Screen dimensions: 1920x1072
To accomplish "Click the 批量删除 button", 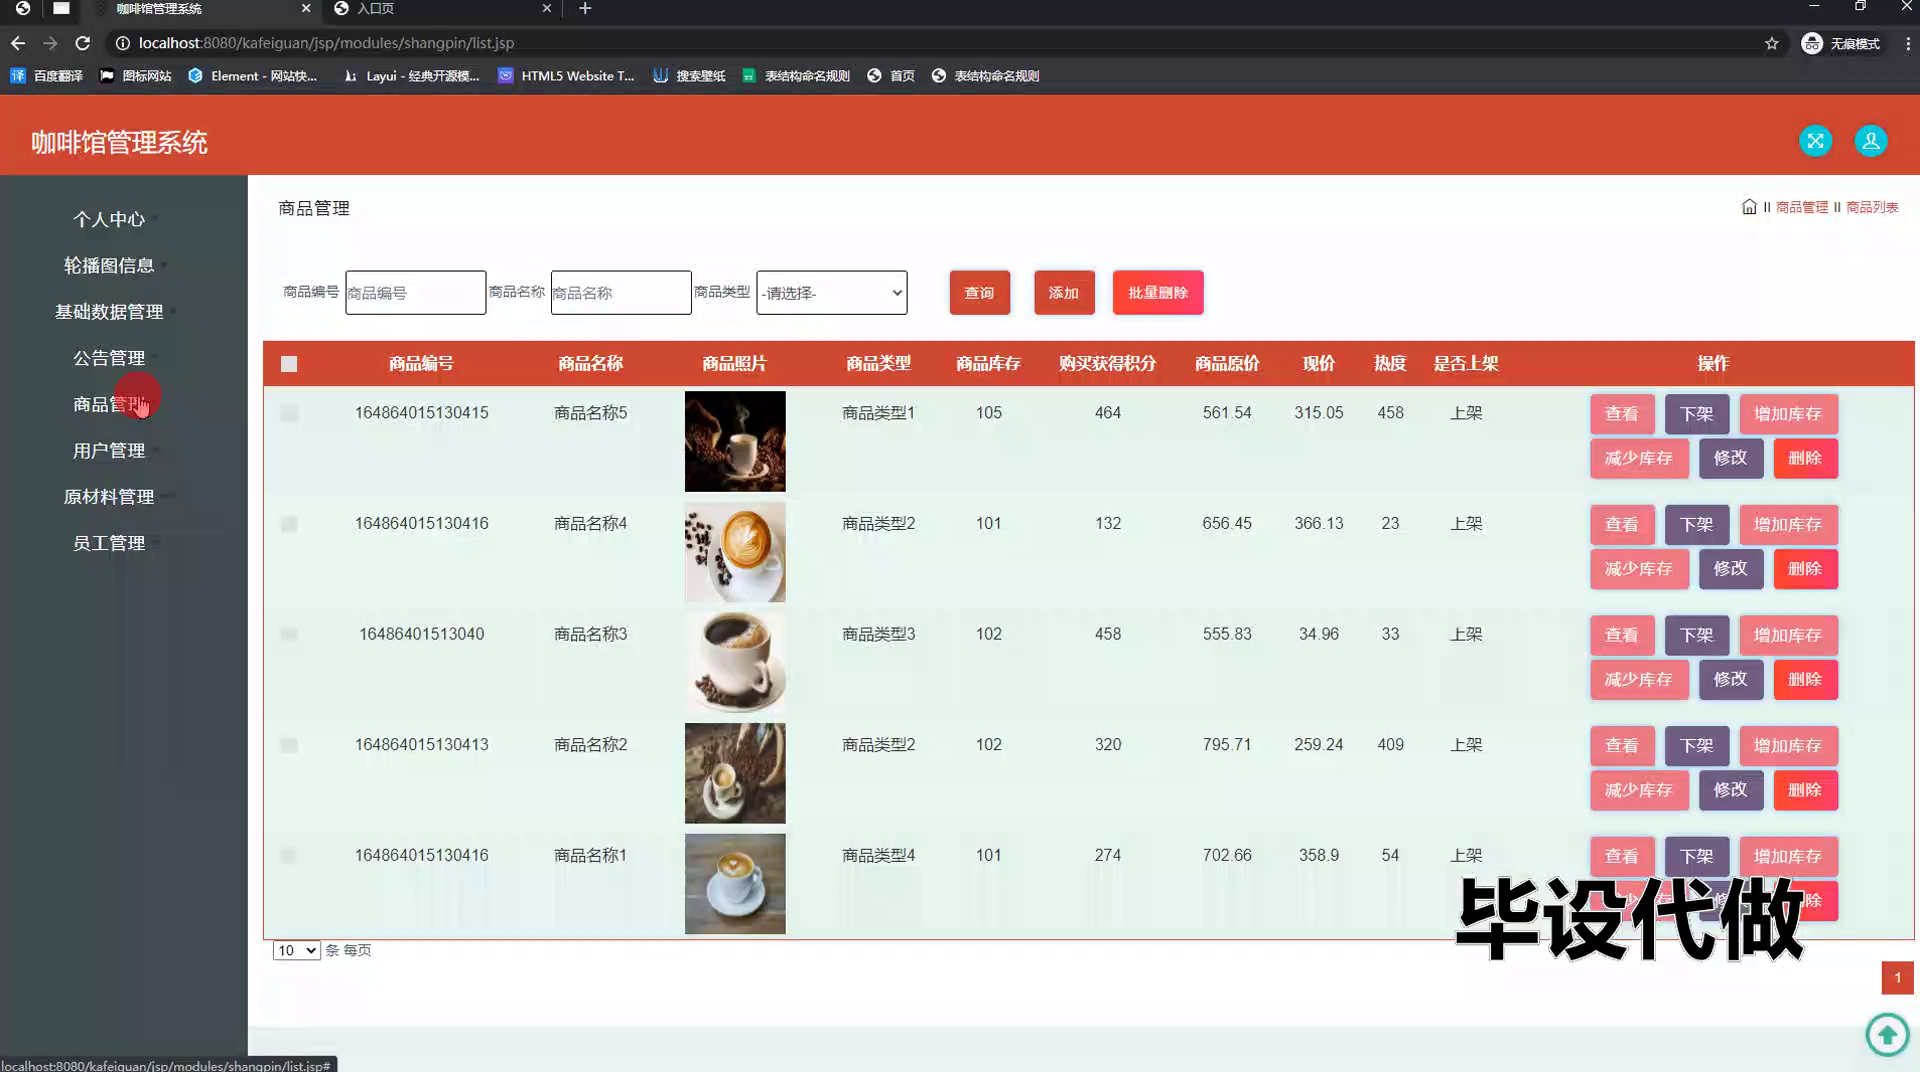I will [x=1158, y=293].
